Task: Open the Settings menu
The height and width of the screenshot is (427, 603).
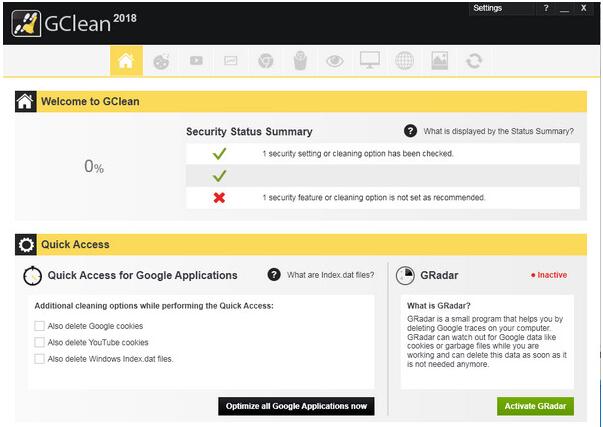Action: [488, 8]
